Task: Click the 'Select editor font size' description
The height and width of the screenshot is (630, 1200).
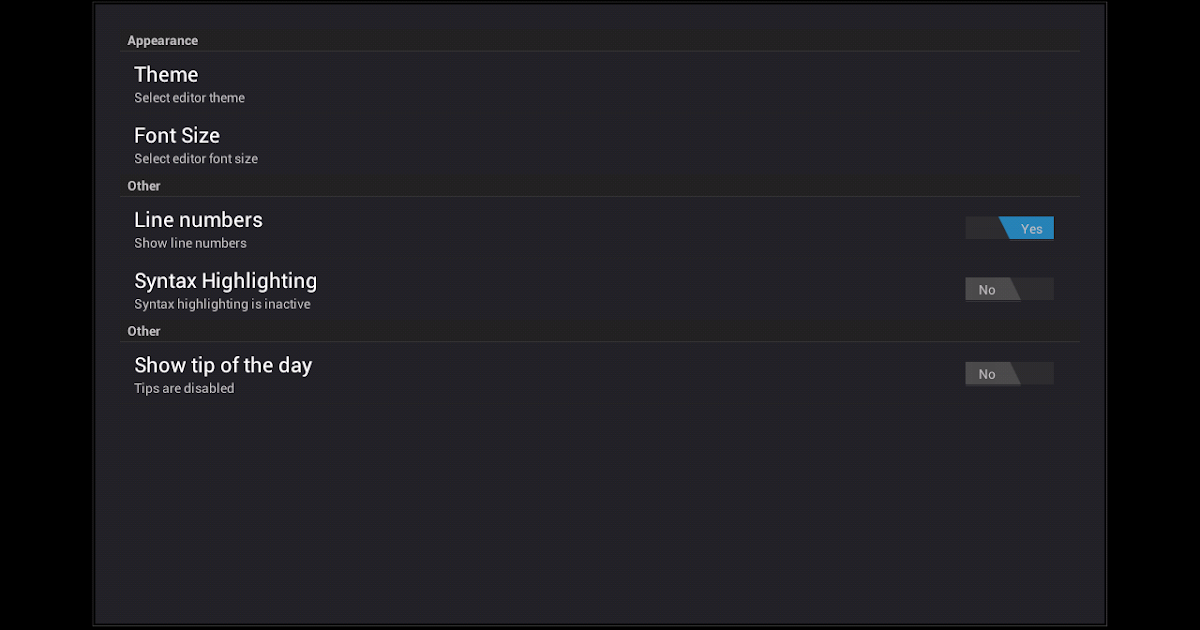Action: point(196,158)
